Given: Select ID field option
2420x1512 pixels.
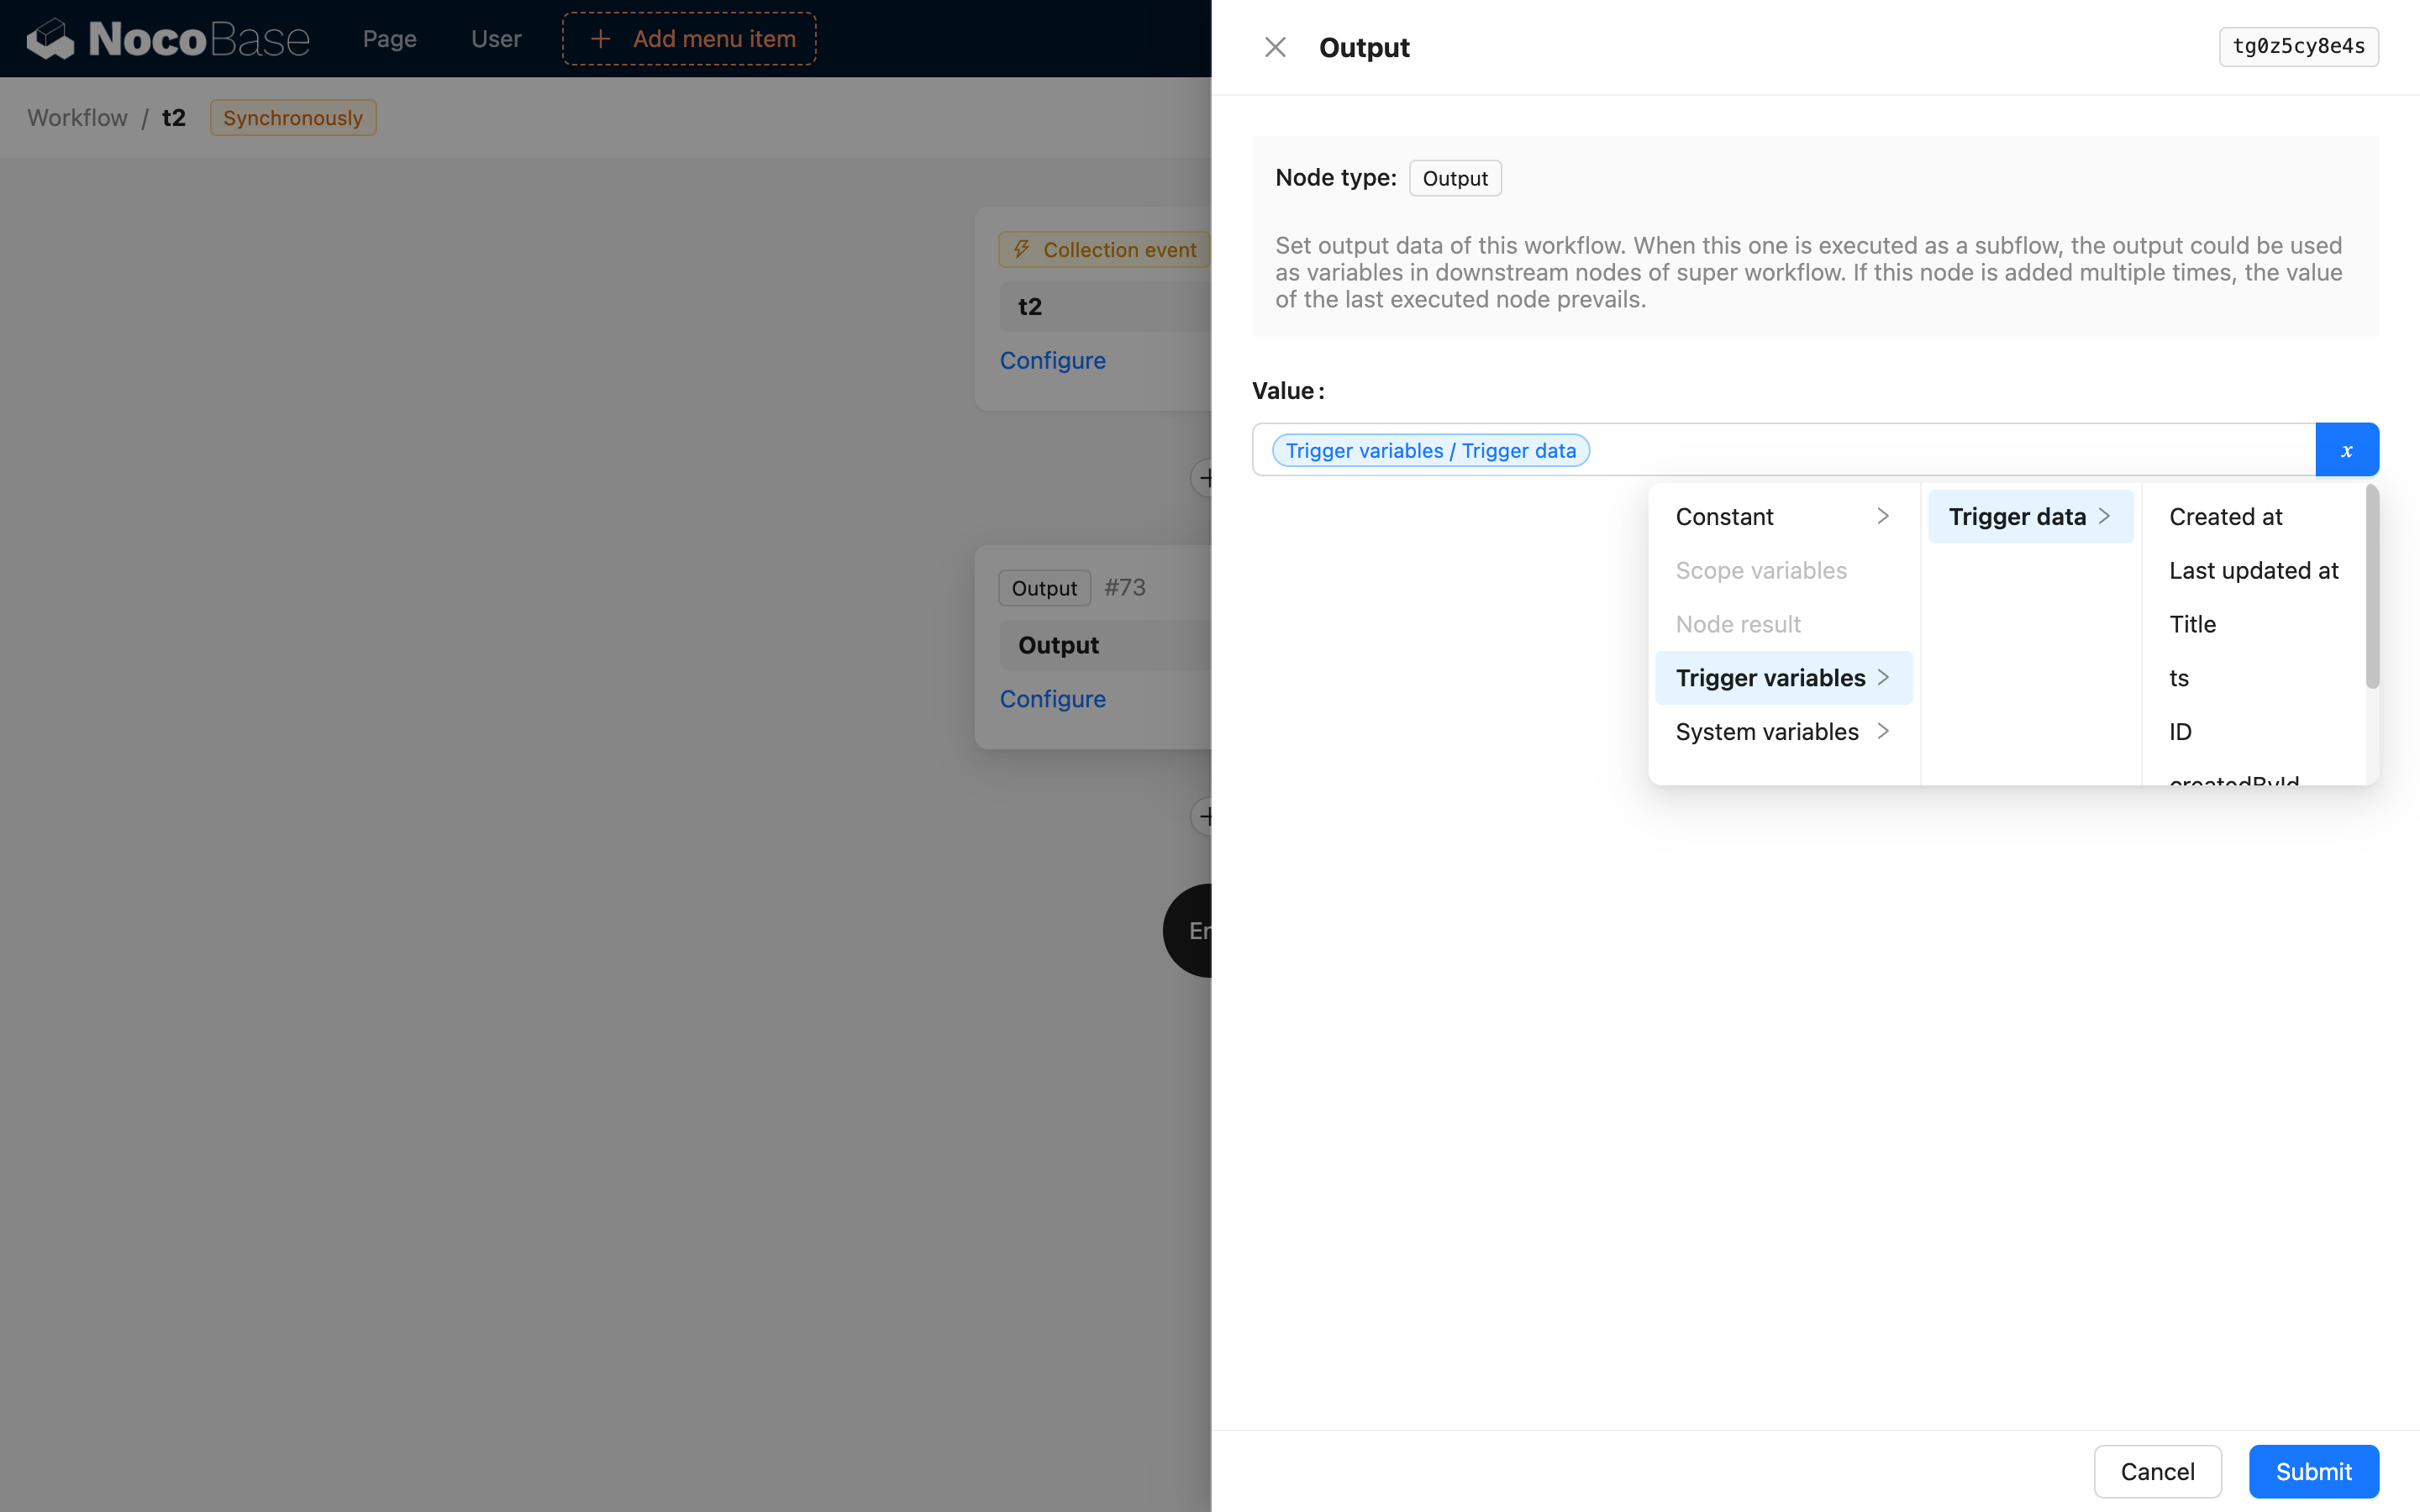Looking at the screenshot, I should [2180, 732].
